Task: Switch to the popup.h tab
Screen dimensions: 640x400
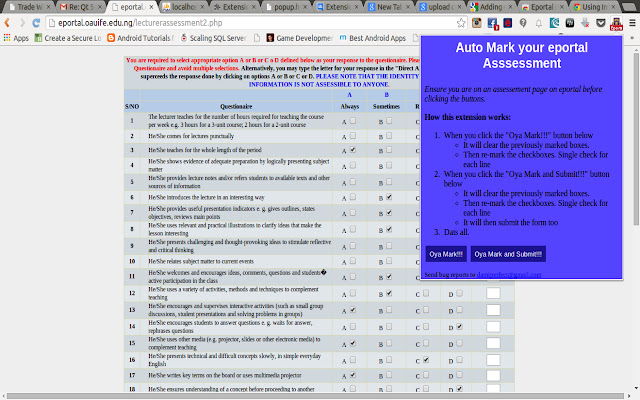Action: pos(286,7)
